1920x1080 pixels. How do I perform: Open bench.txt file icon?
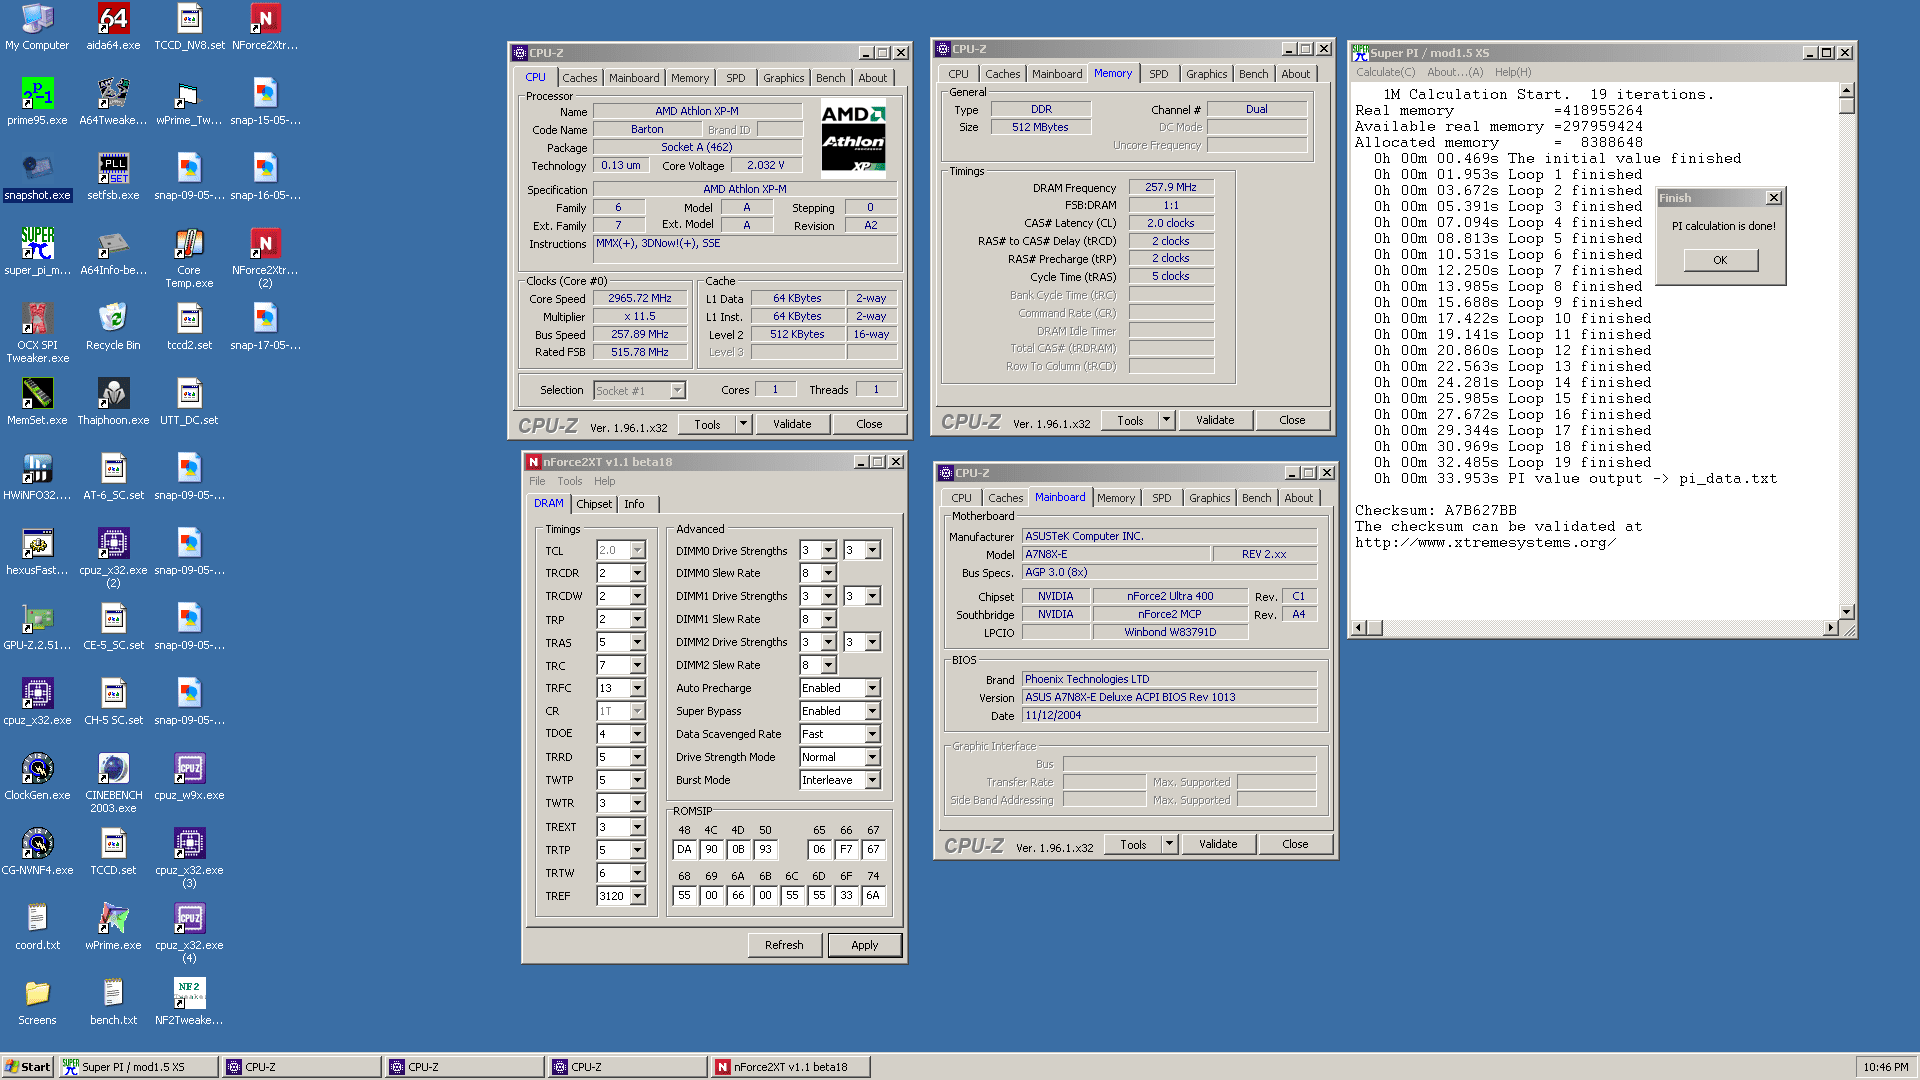113,1001
